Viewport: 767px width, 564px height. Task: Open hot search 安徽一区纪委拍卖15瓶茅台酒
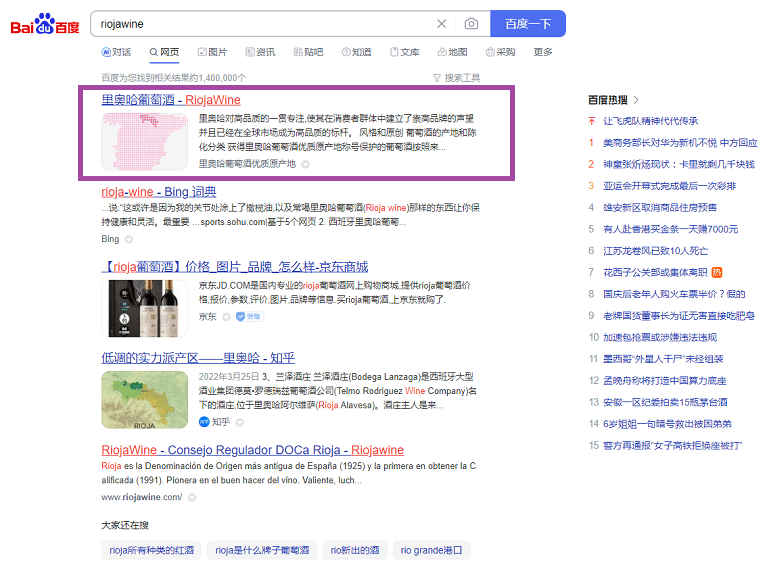(665, 402)
